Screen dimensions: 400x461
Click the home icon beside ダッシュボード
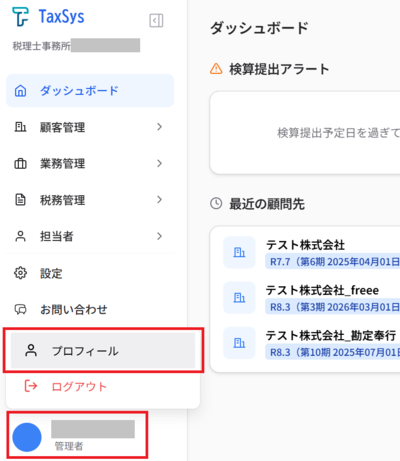click(20, 91)
